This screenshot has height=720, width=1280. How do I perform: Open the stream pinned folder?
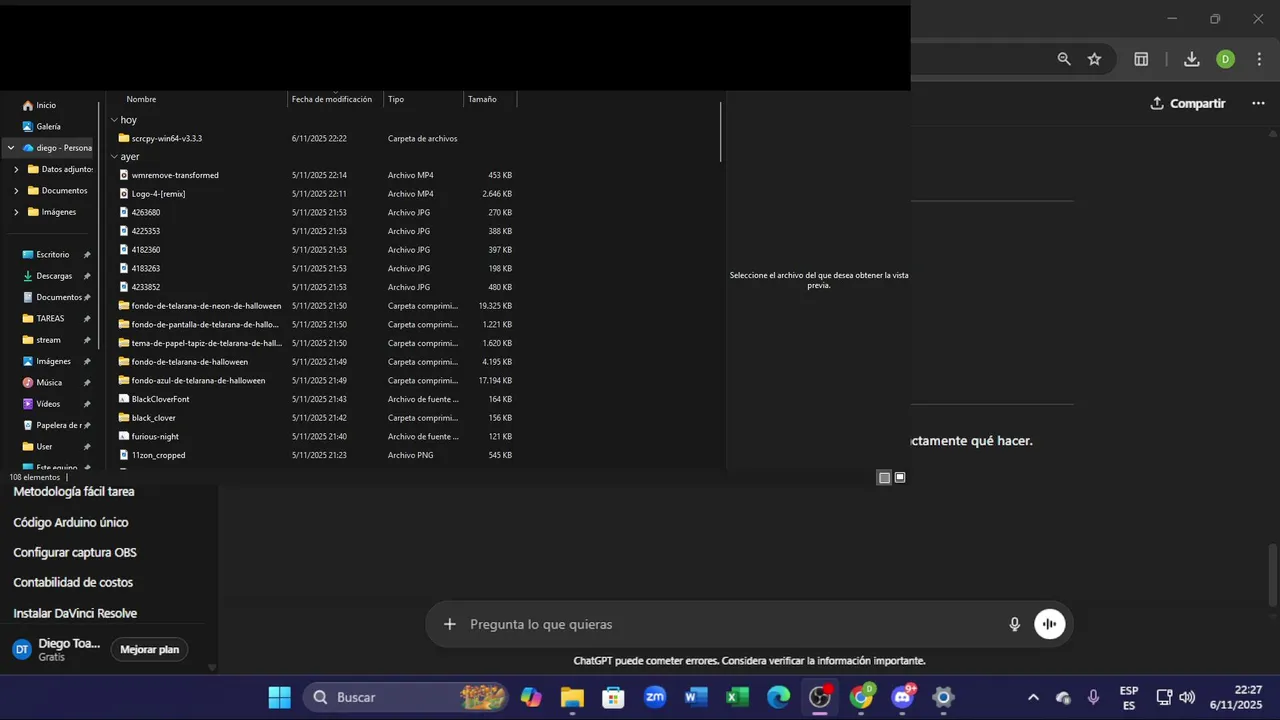click(x=43, y=340)
